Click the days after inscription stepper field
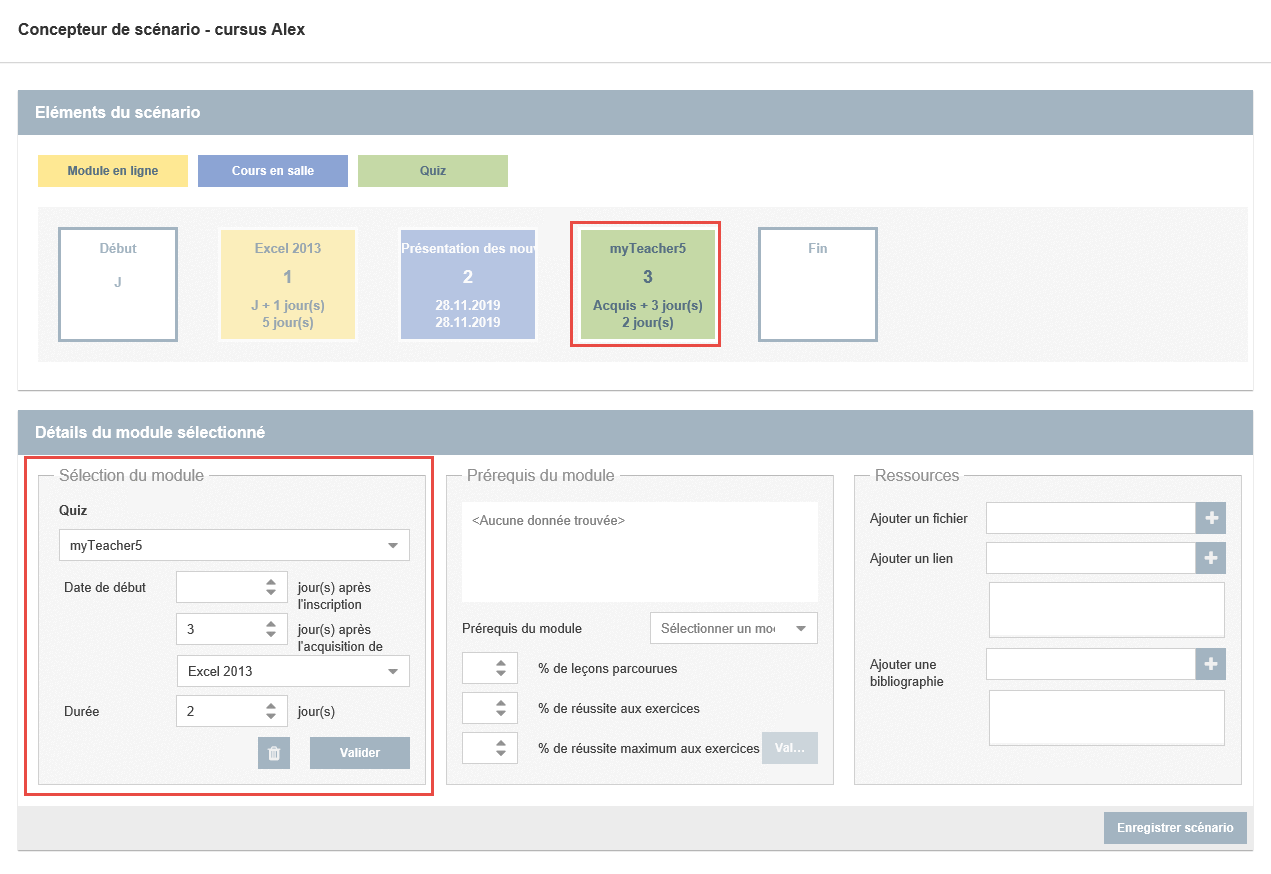 coord(218,588)
